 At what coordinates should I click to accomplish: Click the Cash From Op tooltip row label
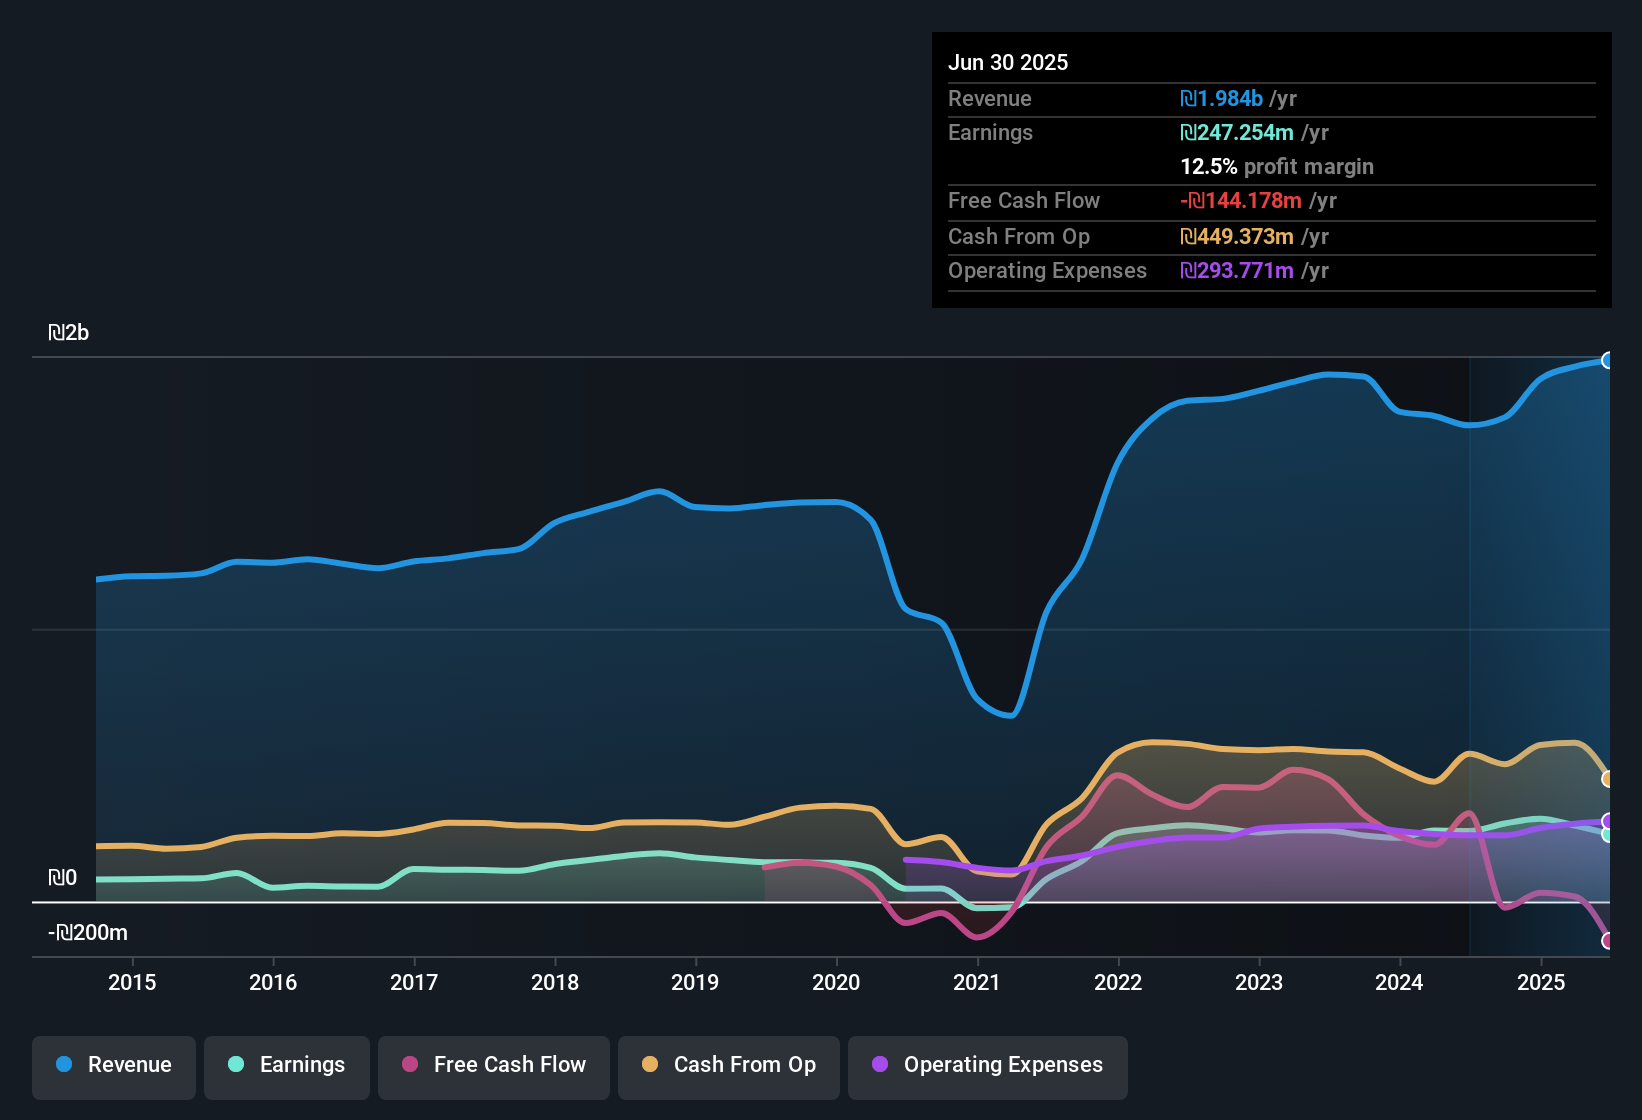point(1019,236)
